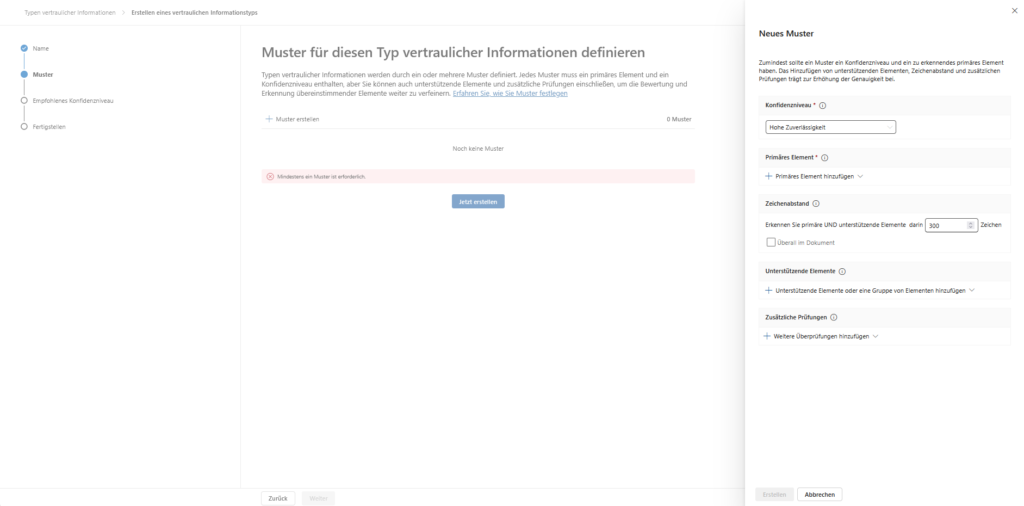Click info icon beside Primäres Element
Screen dimensions: 1024x506
[825, 157]
